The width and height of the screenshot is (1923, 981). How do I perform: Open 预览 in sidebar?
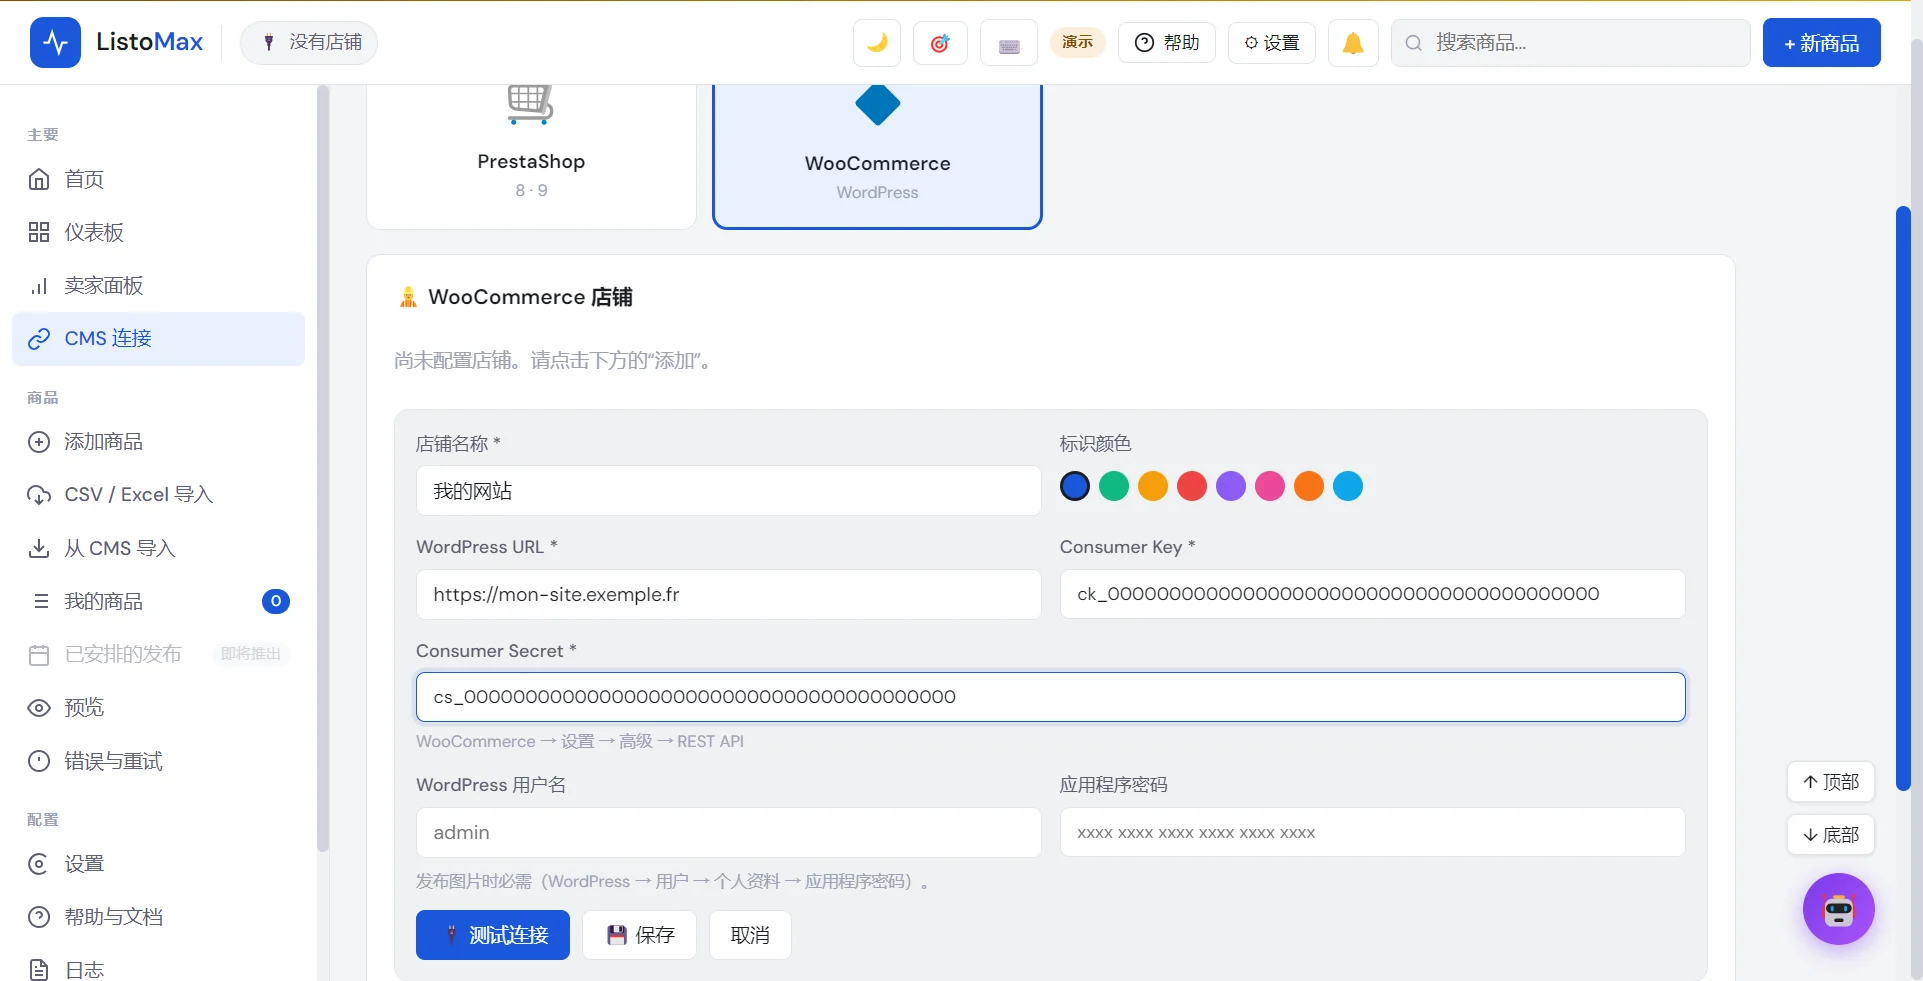[158, 707]
